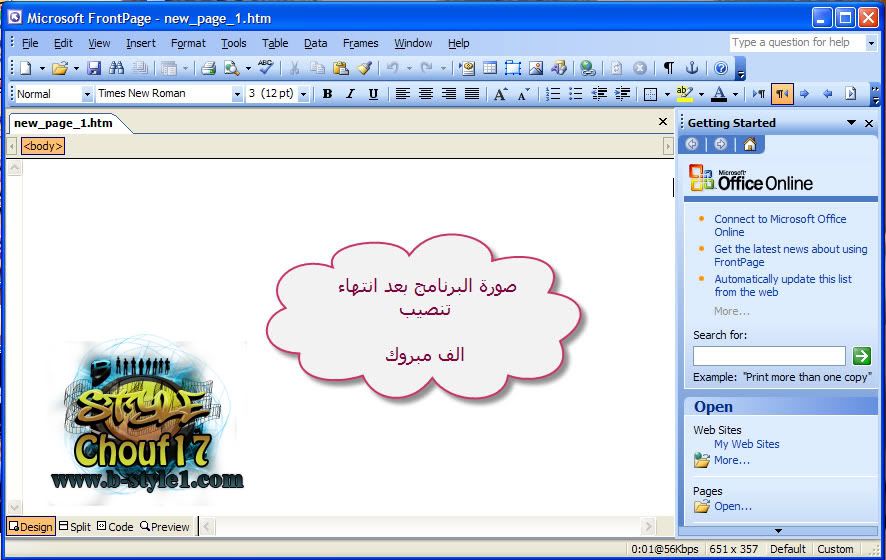
Task: Toggle Underline formatting
Action: [x=373, y=94]
